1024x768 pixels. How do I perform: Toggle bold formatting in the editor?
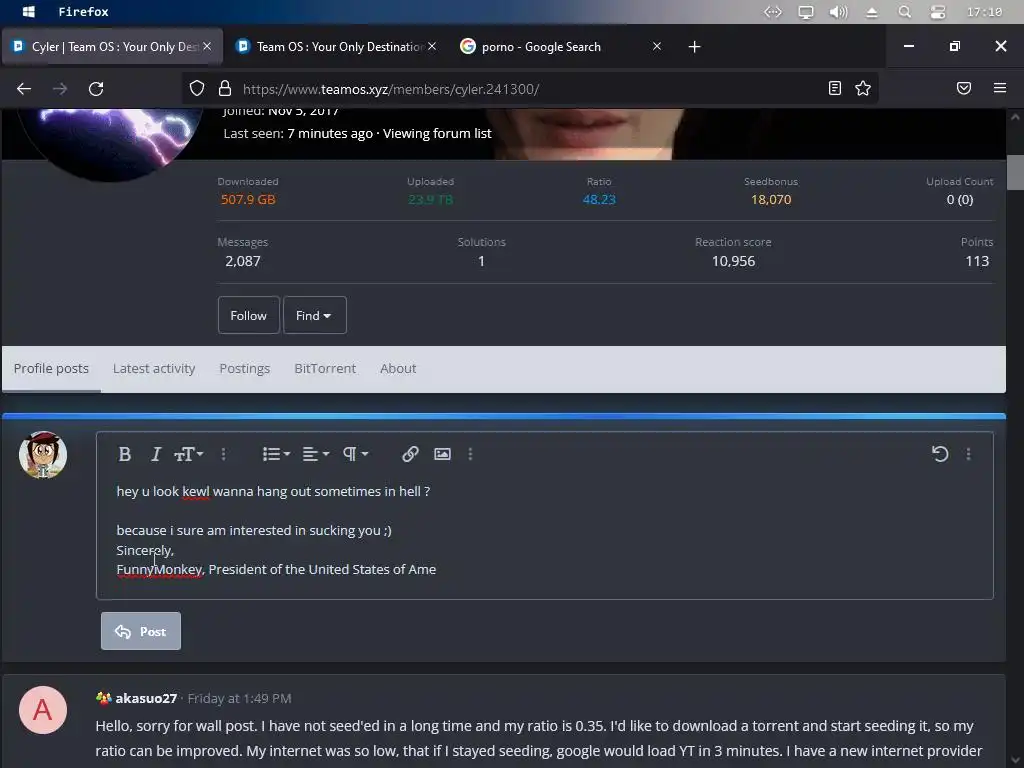(x=125, y=454)
